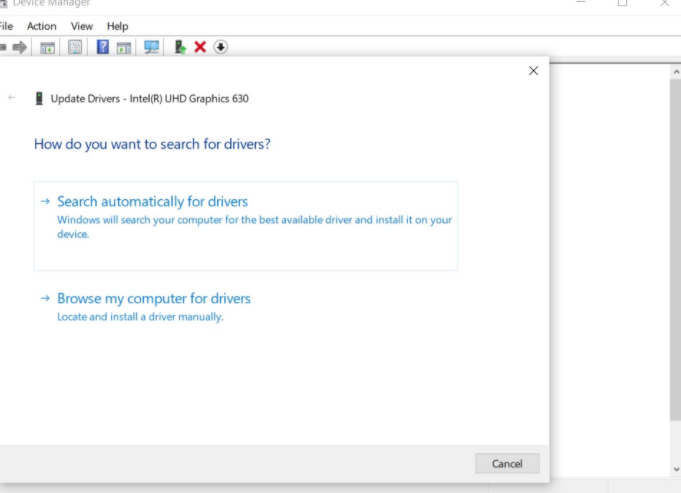
Task: Click the Update device driver green arrow icon
Action: (180, 46)
